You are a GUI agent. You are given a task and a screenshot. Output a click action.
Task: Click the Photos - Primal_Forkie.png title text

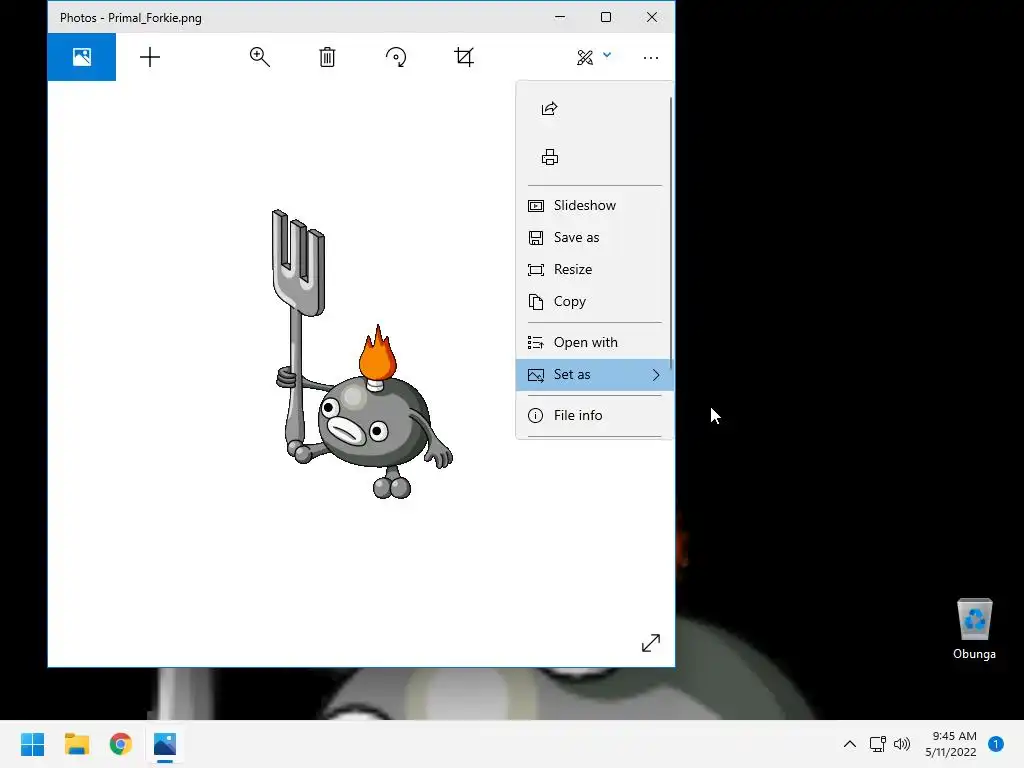click(x=131, y=18)
